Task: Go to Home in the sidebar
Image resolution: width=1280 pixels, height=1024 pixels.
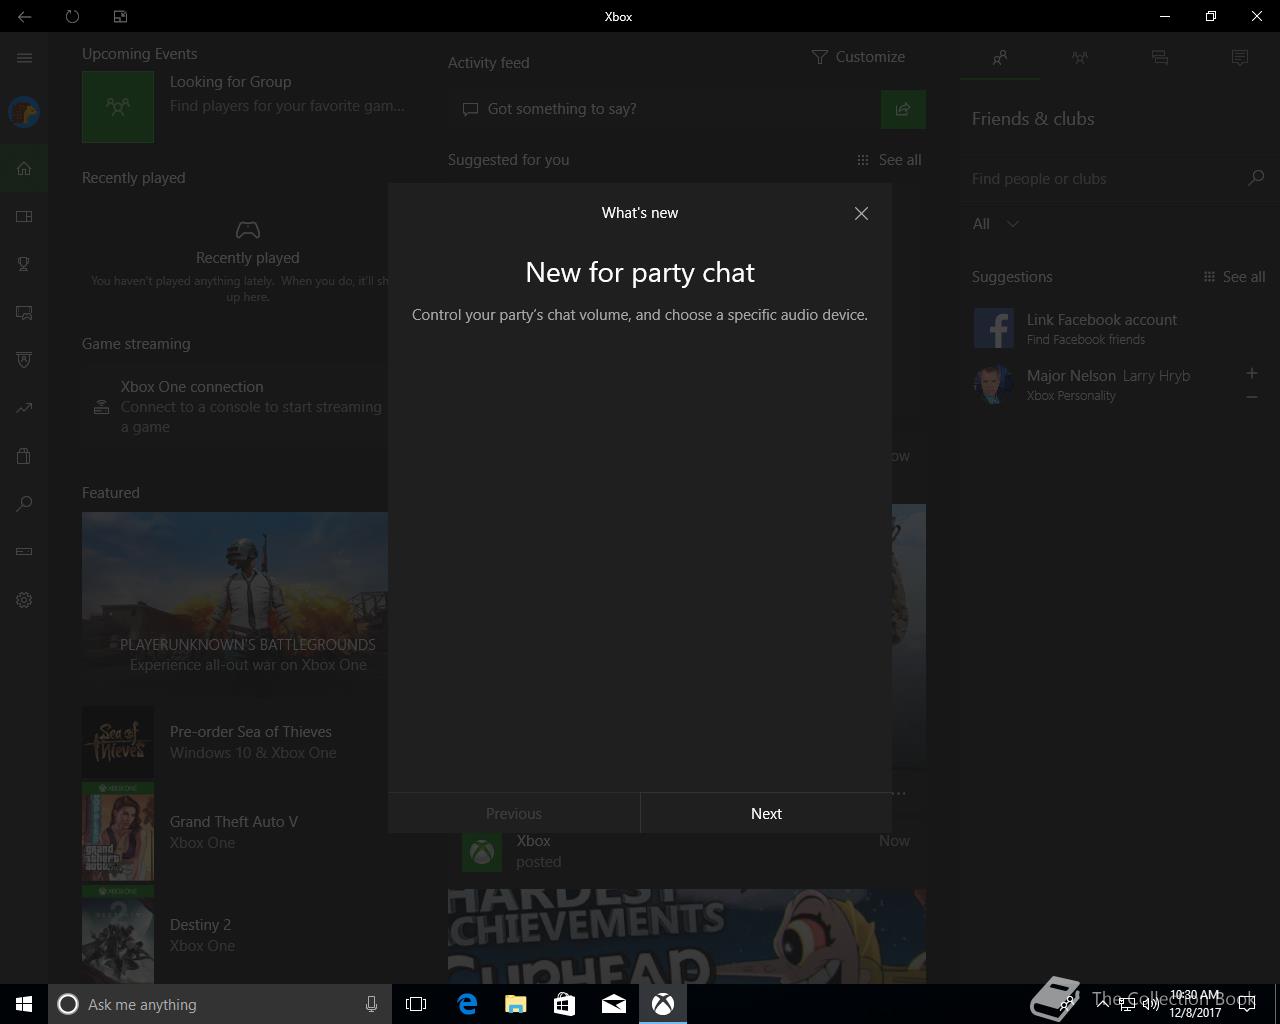Action: pyautogui.click(x=24, y=168)
